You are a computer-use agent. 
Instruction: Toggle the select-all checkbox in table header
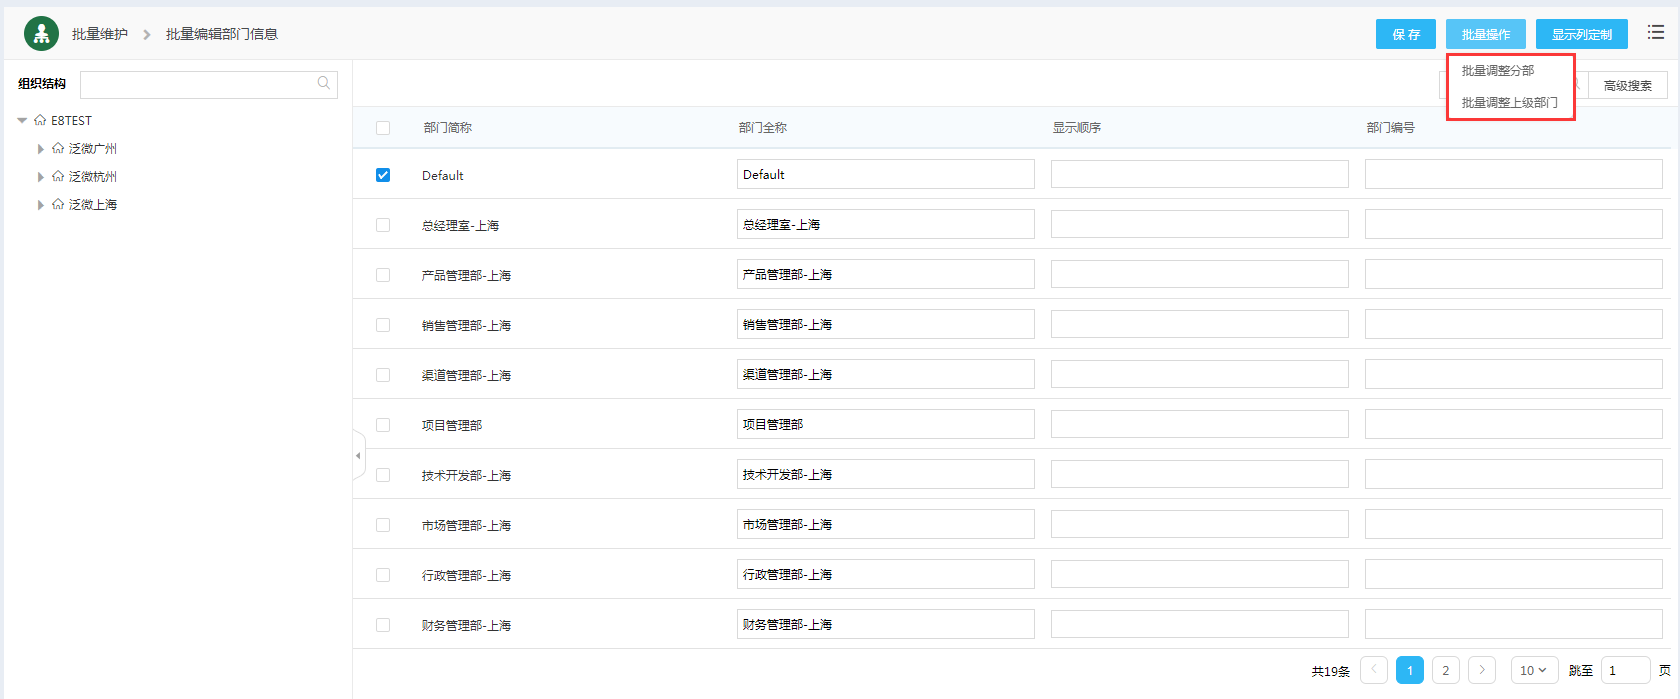coord(383,128)
